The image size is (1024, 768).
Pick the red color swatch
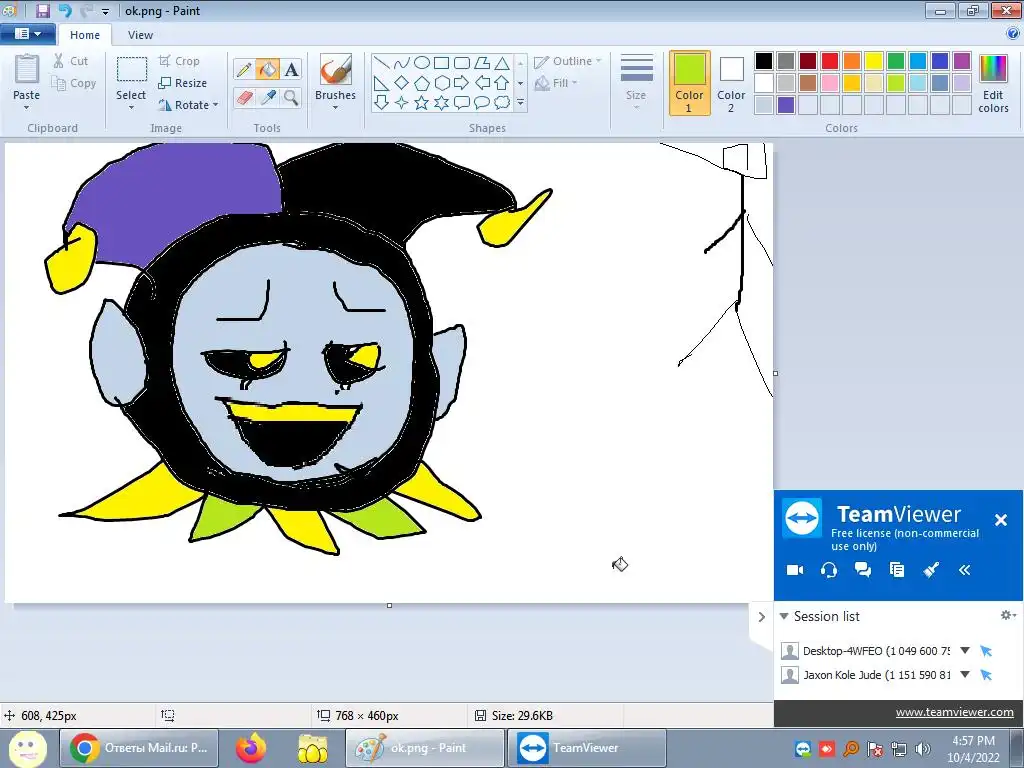click(829, 61)
